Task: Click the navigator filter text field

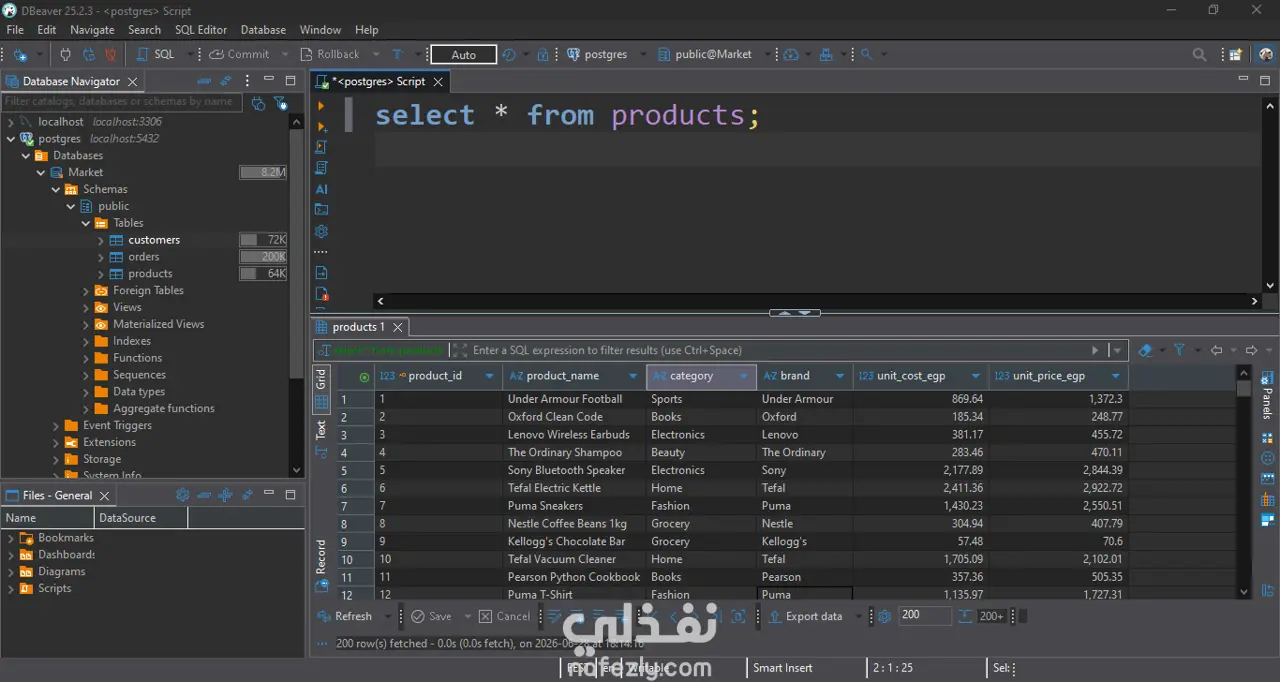Action: [x=121, y=101]
